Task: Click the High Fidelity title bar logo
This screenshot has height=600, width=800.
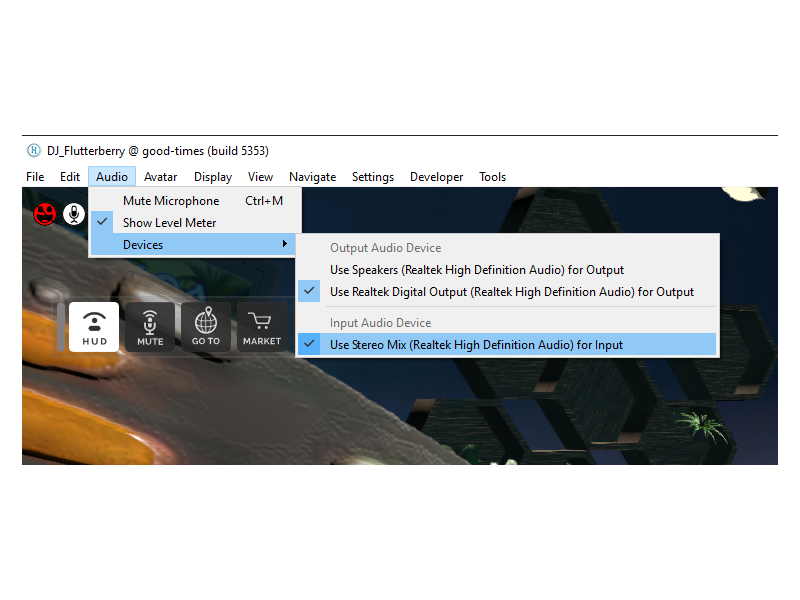Action: (x=34, y=151)
